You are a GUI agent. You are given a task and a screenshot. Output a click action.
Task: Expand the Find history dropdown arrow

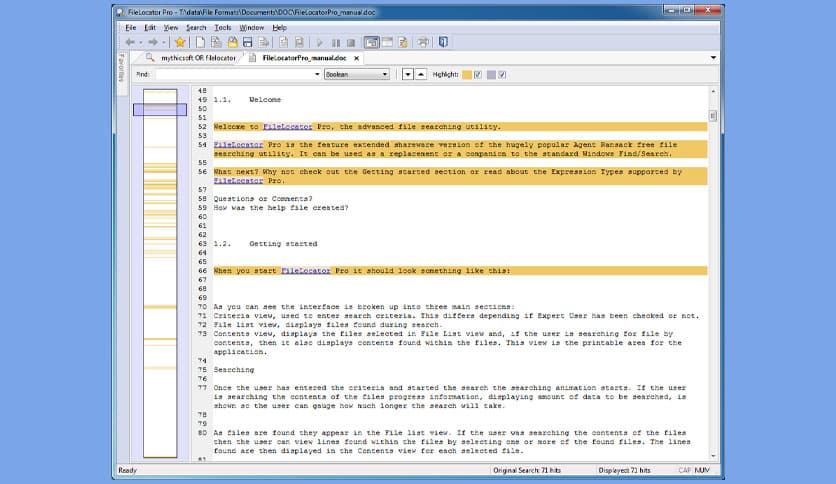[x=317, y=75]
